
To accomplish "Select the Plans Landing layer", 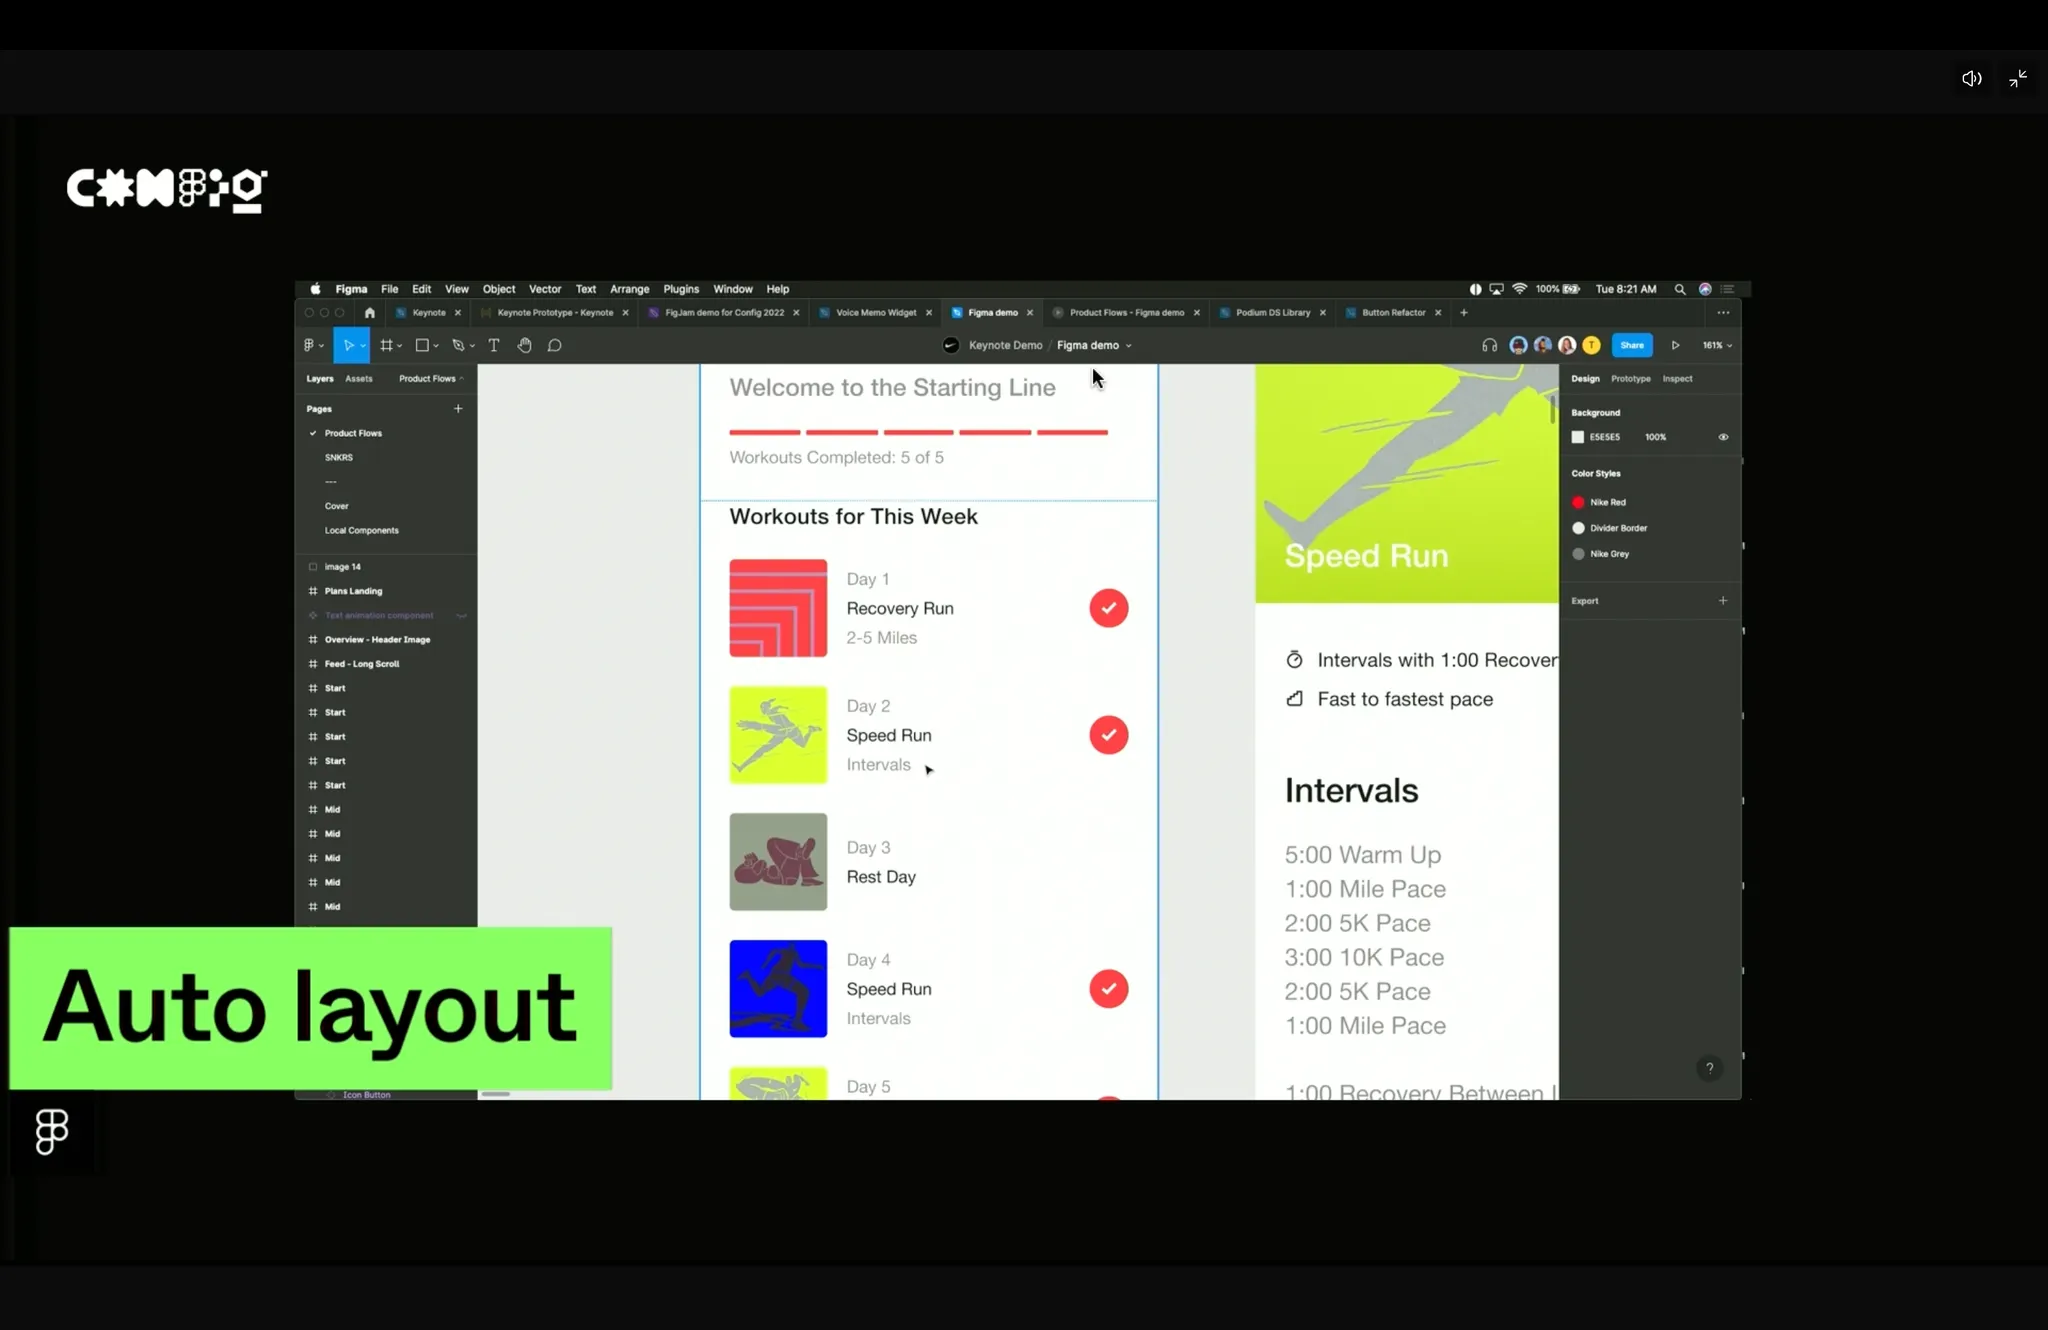I will (353, 591).
